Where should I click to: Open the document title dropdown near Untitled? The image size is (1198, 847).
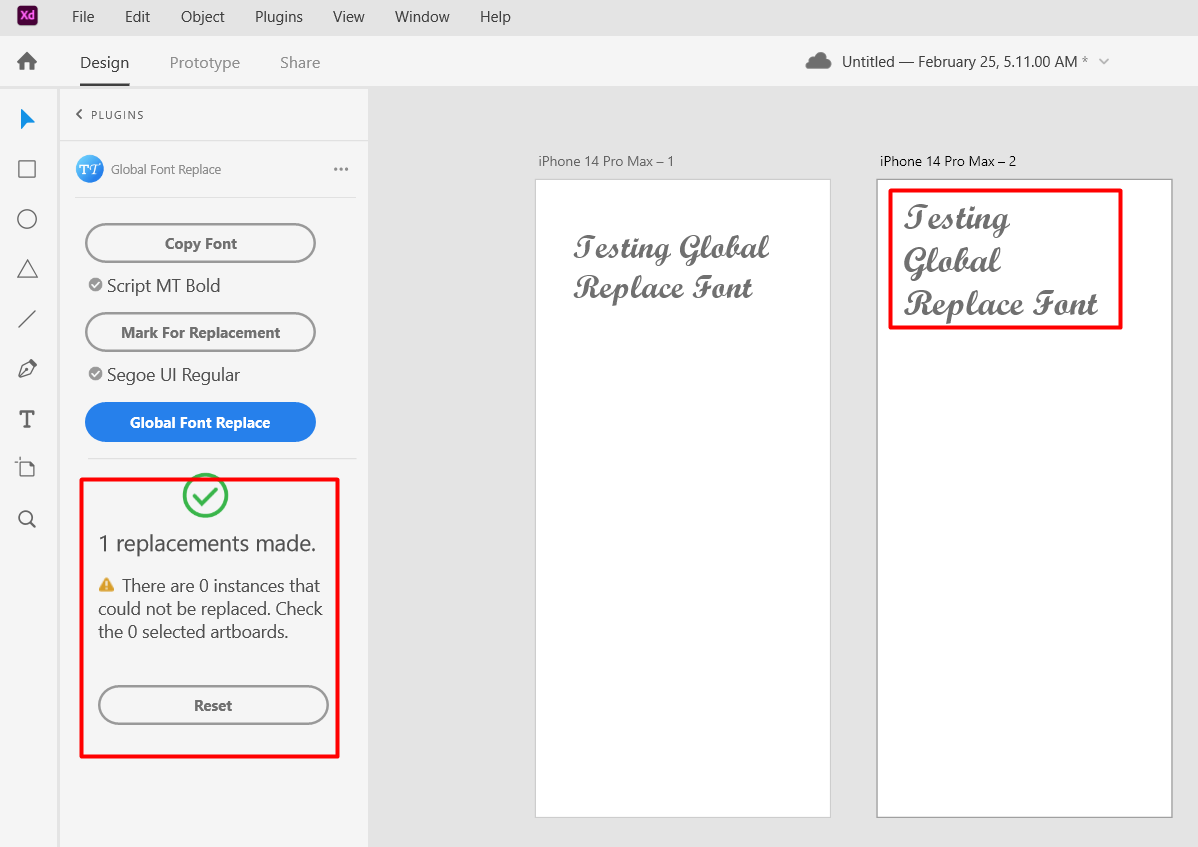[x=1103, y=61]
